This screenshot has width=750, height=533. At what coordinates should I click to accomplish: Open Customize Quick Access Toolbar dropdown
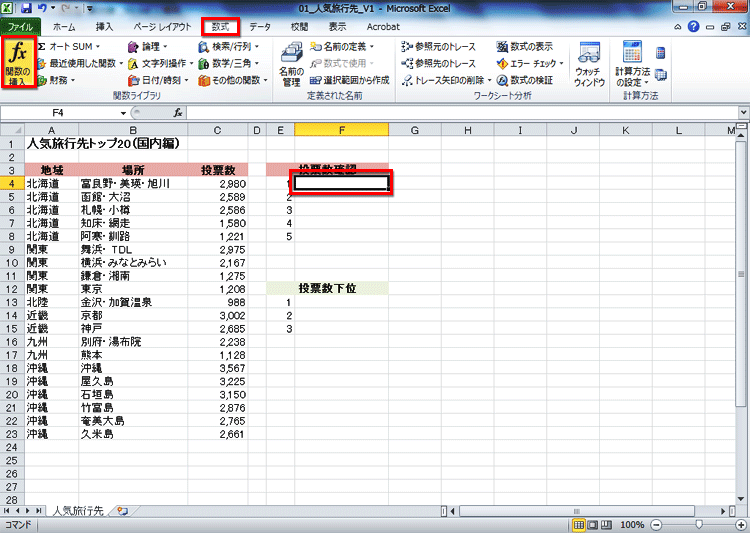(x=90, y=9)
